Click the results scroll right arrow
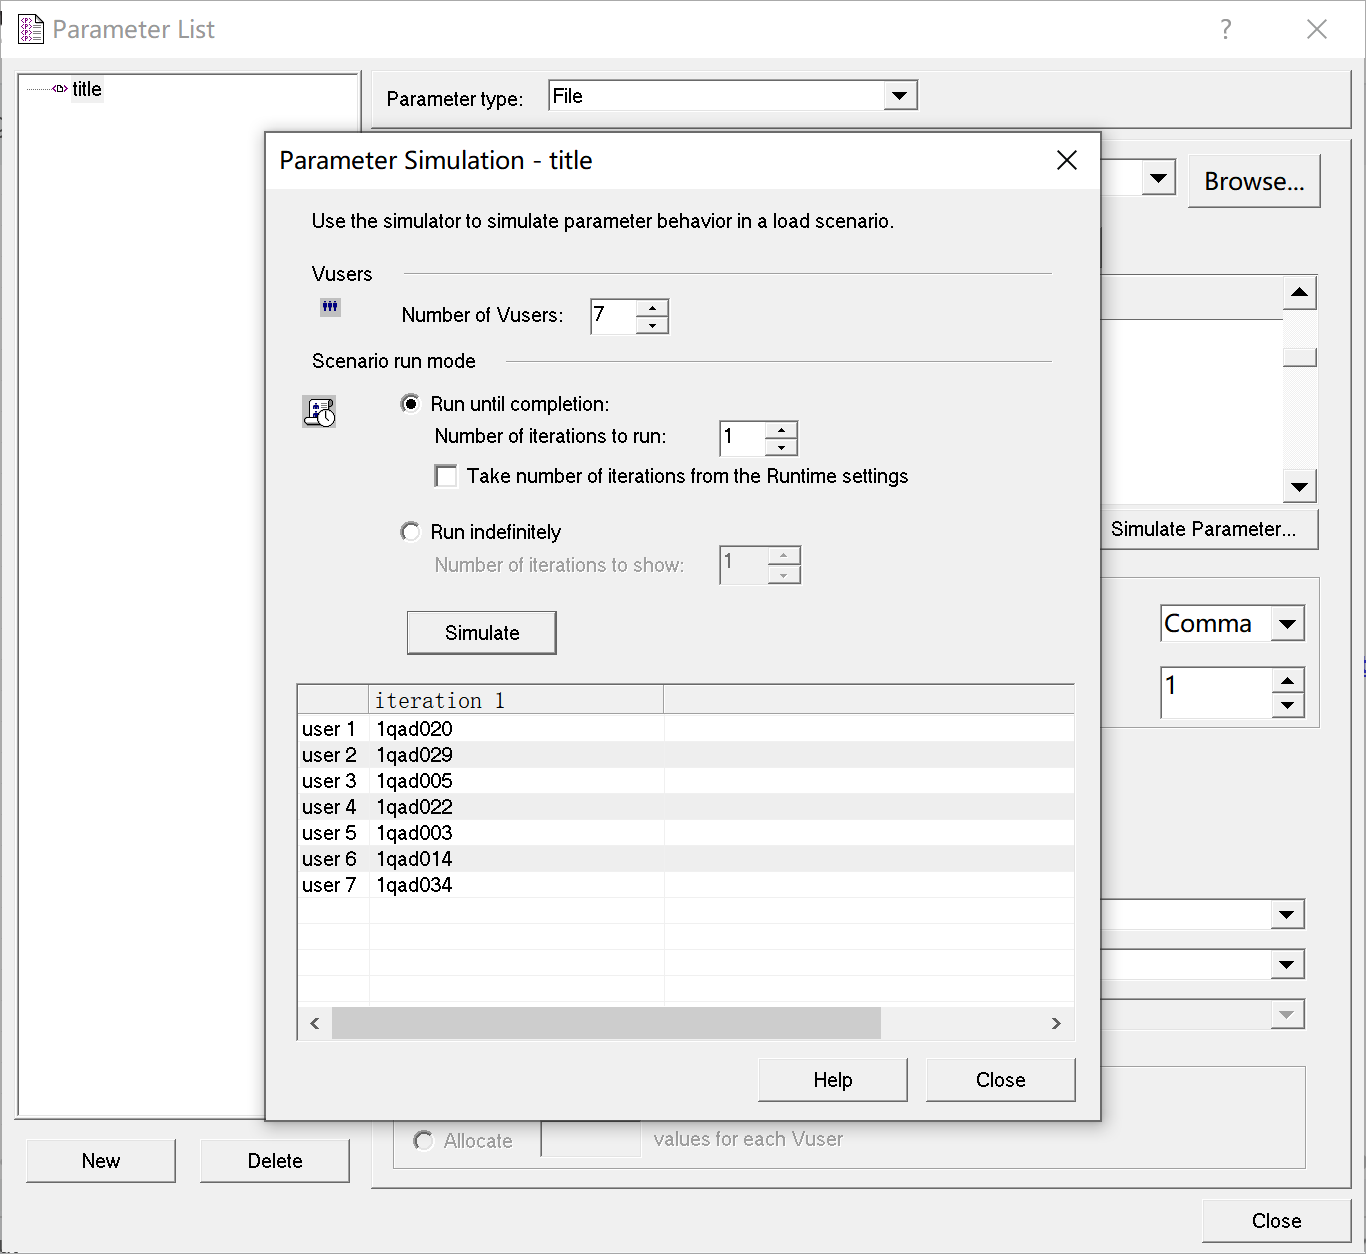1366x1254 pixels. (x=1056, y=1023)
